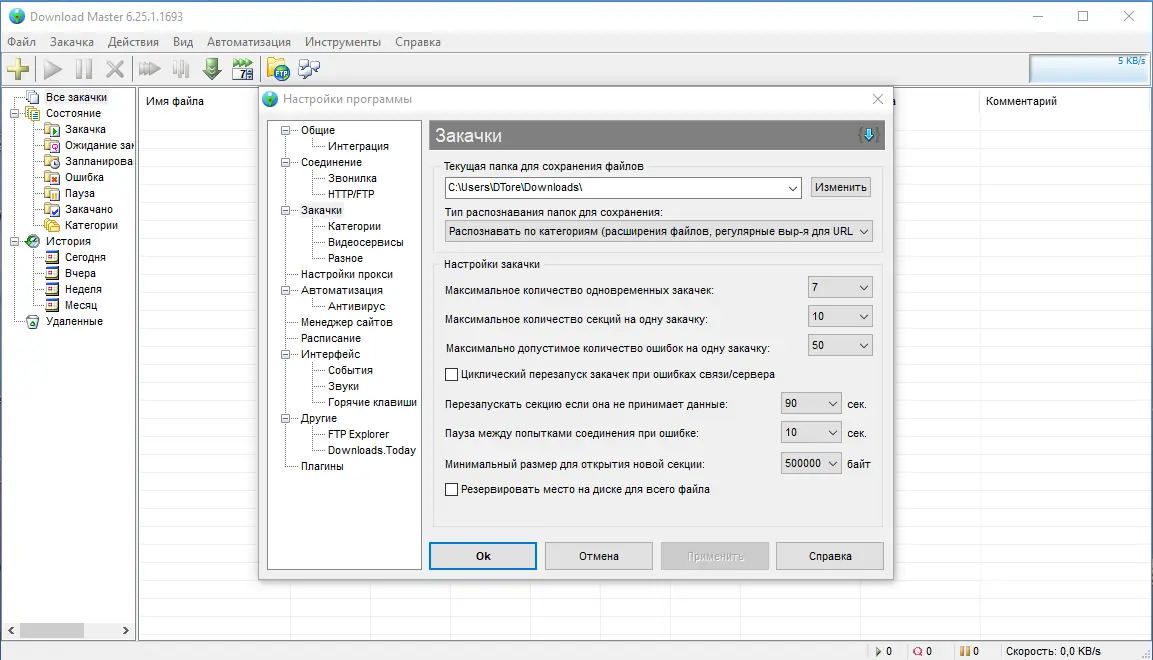Image resolution: width=1153 pixels, height=660 pixels.
Task: Collapse the Другие node in settings tree
Action: 285,418
